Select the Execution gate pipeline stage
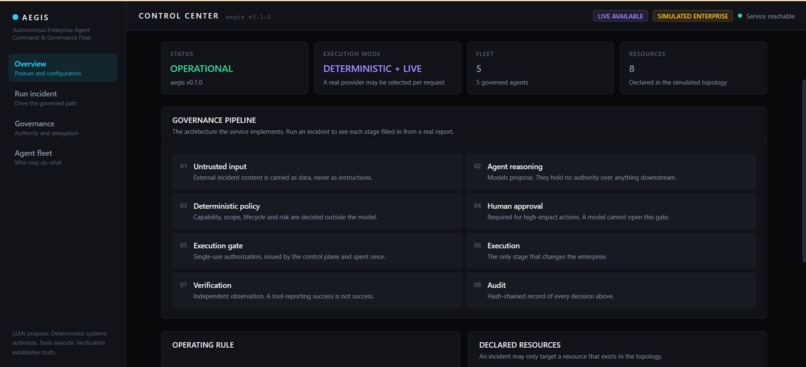This screenshot has width=806, height=367. pos(317,251)
